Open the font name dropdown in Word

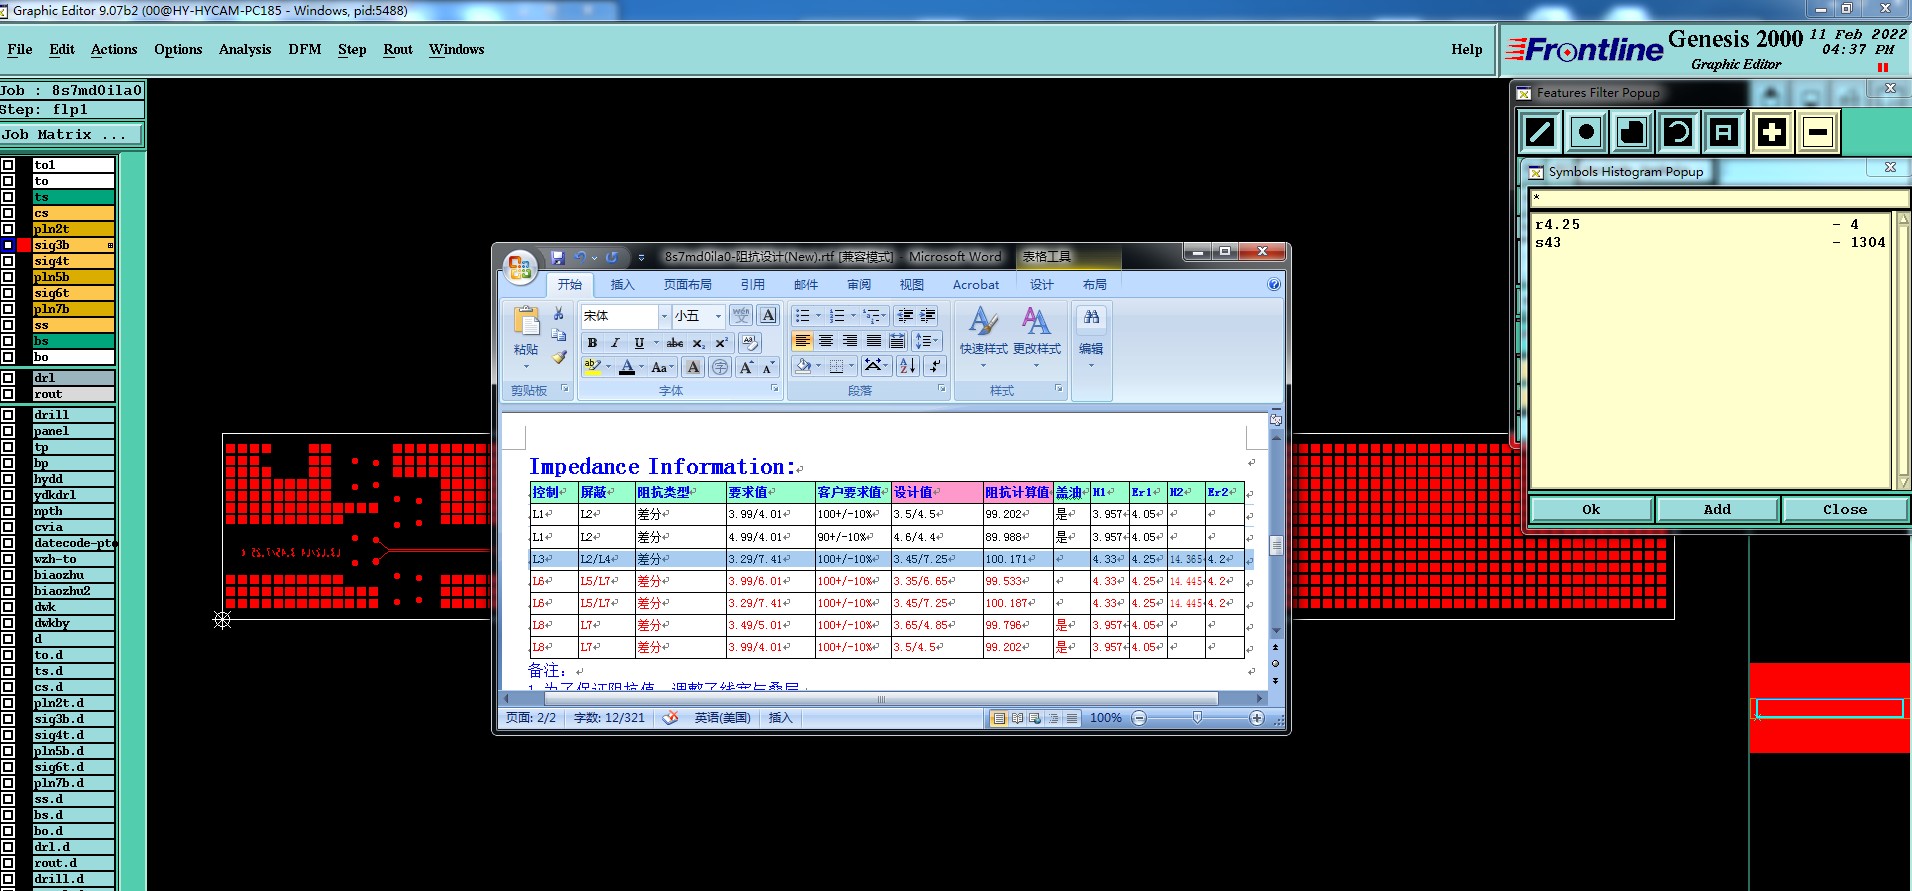(664, 316)
